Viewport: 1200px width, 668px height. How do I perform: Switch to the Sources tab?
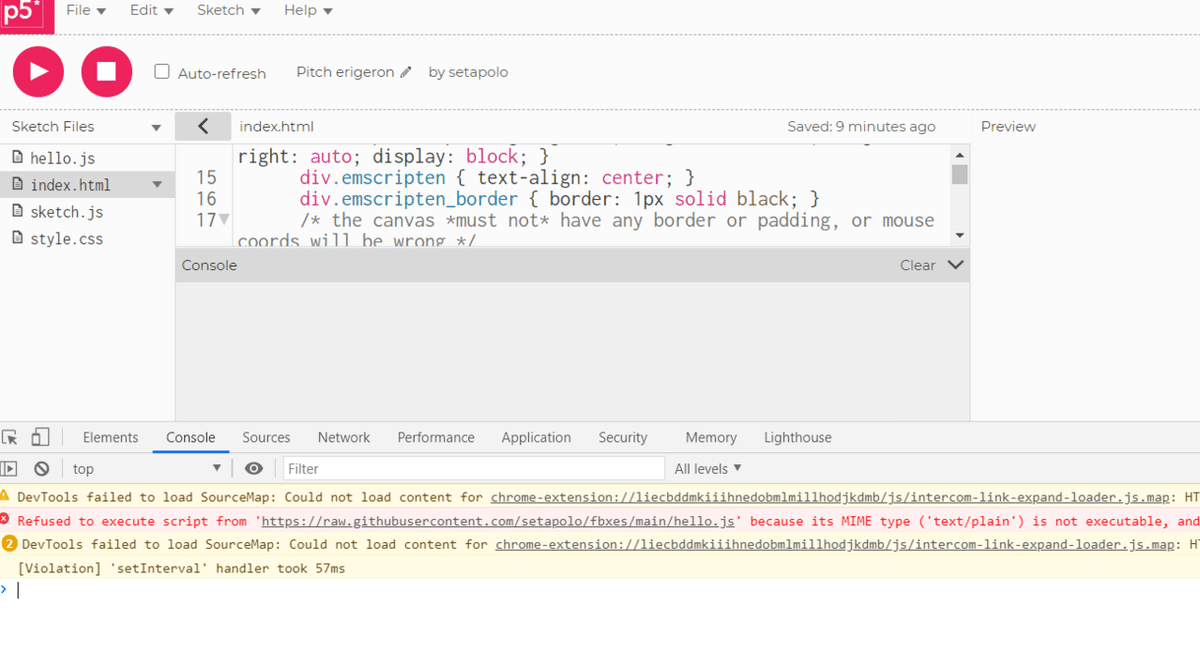click(266, 437)
